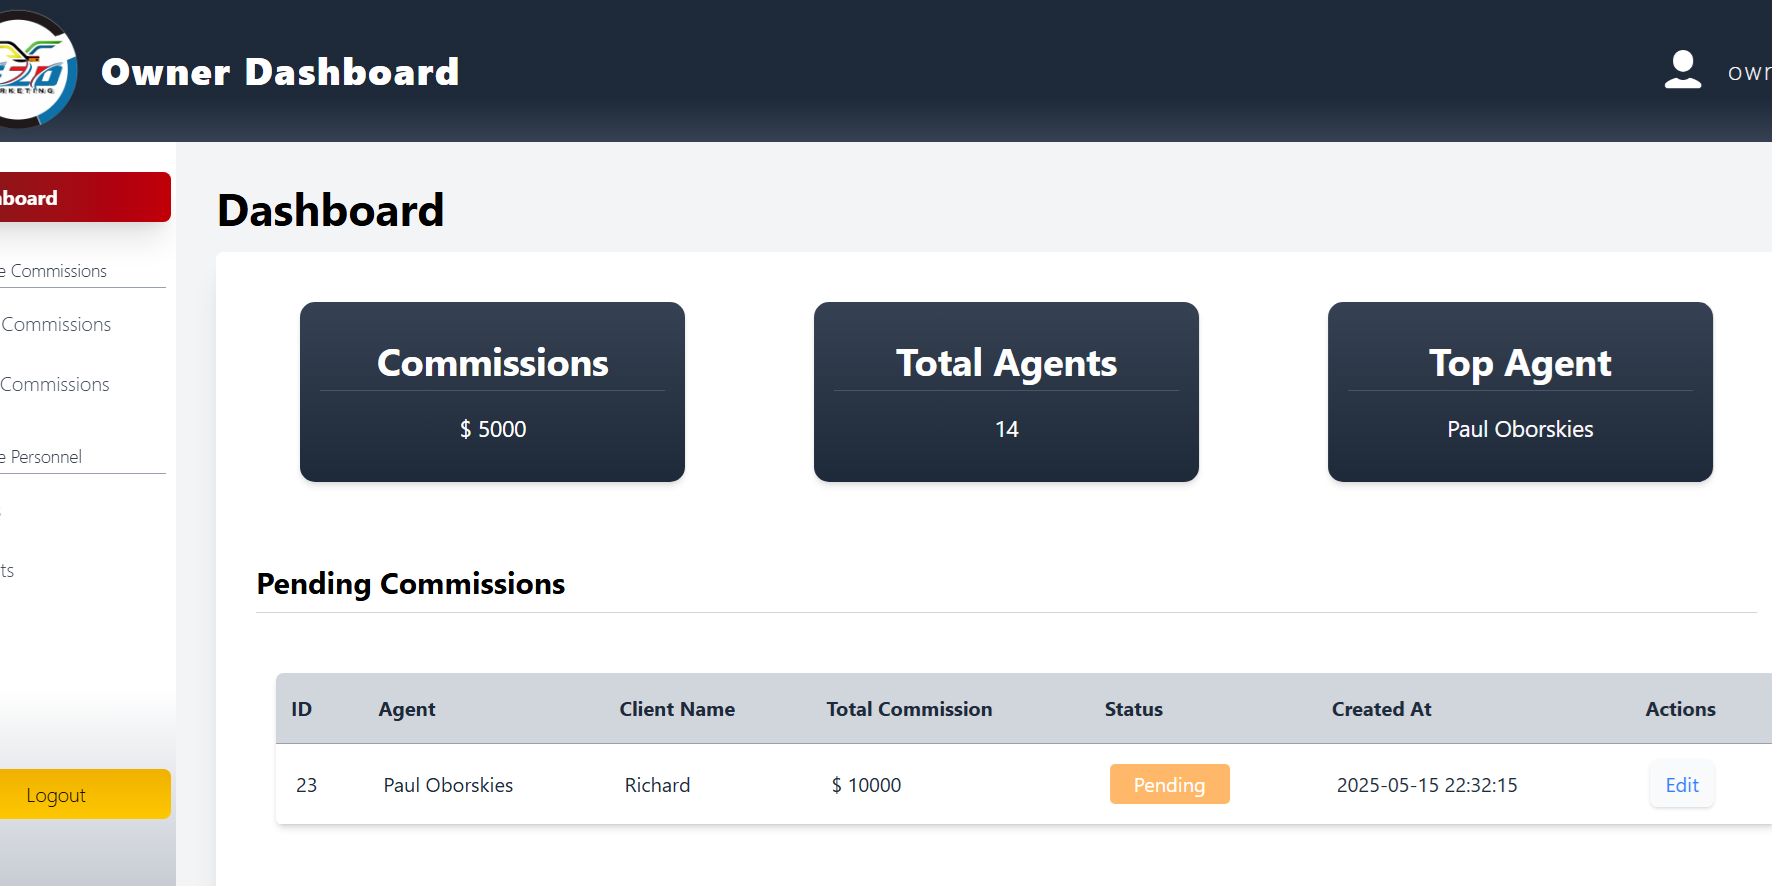
Task: Click the ID column header
Action: pyautogui.click(x=301, y=709)
